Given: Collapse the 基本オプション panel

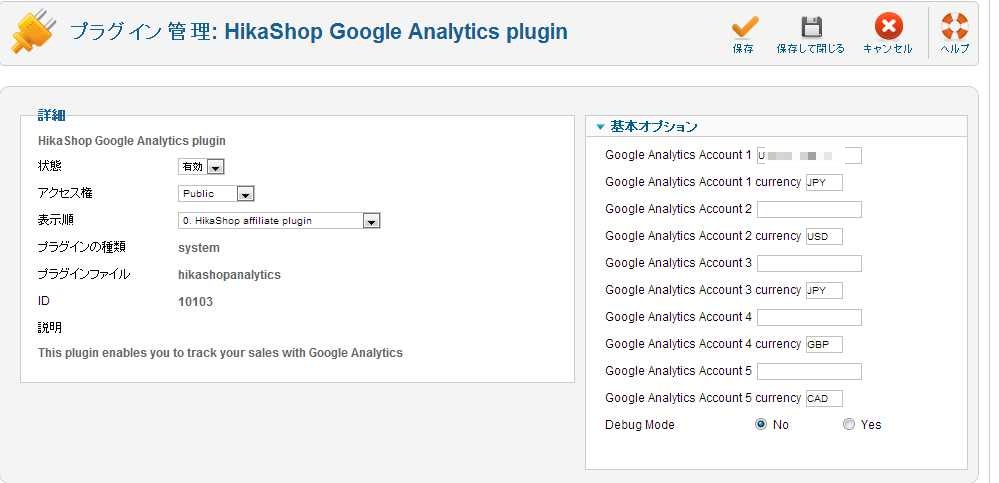Looking at the screenshot, I should pos(647,127).
